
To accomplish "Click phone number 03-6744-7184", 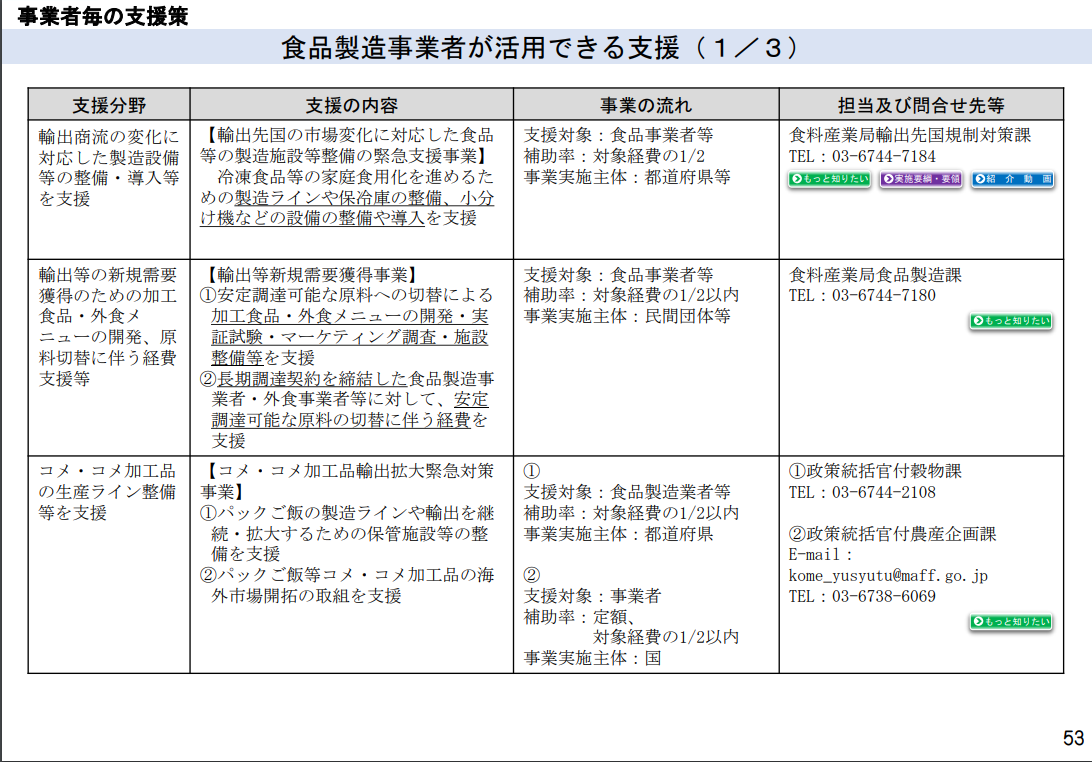I will click(884, 157).
